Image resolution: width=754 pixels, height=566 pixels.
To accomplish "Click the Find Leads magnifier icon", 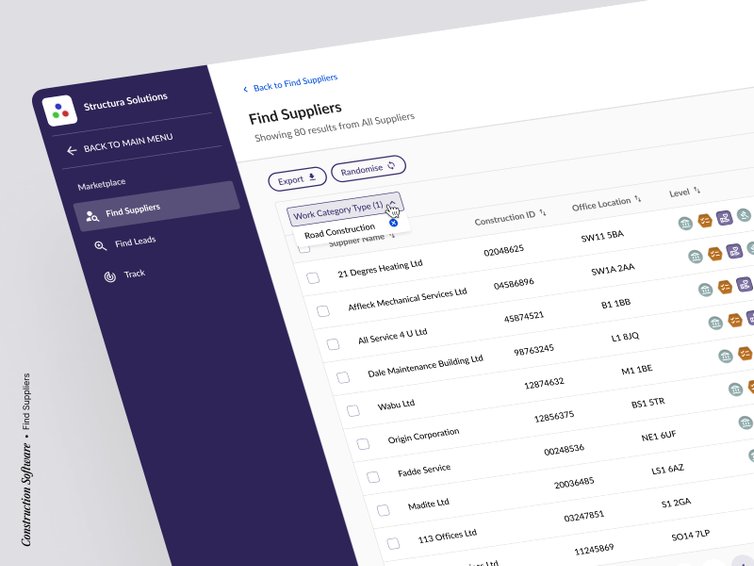I will tap(100, 245).
